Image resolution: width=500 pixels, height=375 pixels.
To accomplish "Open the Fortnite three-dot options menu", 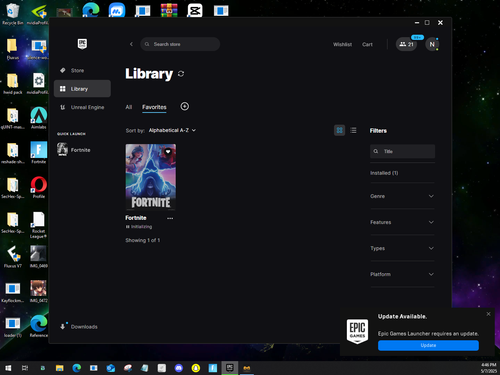I will pyautogui.click(x=170, y=218).
